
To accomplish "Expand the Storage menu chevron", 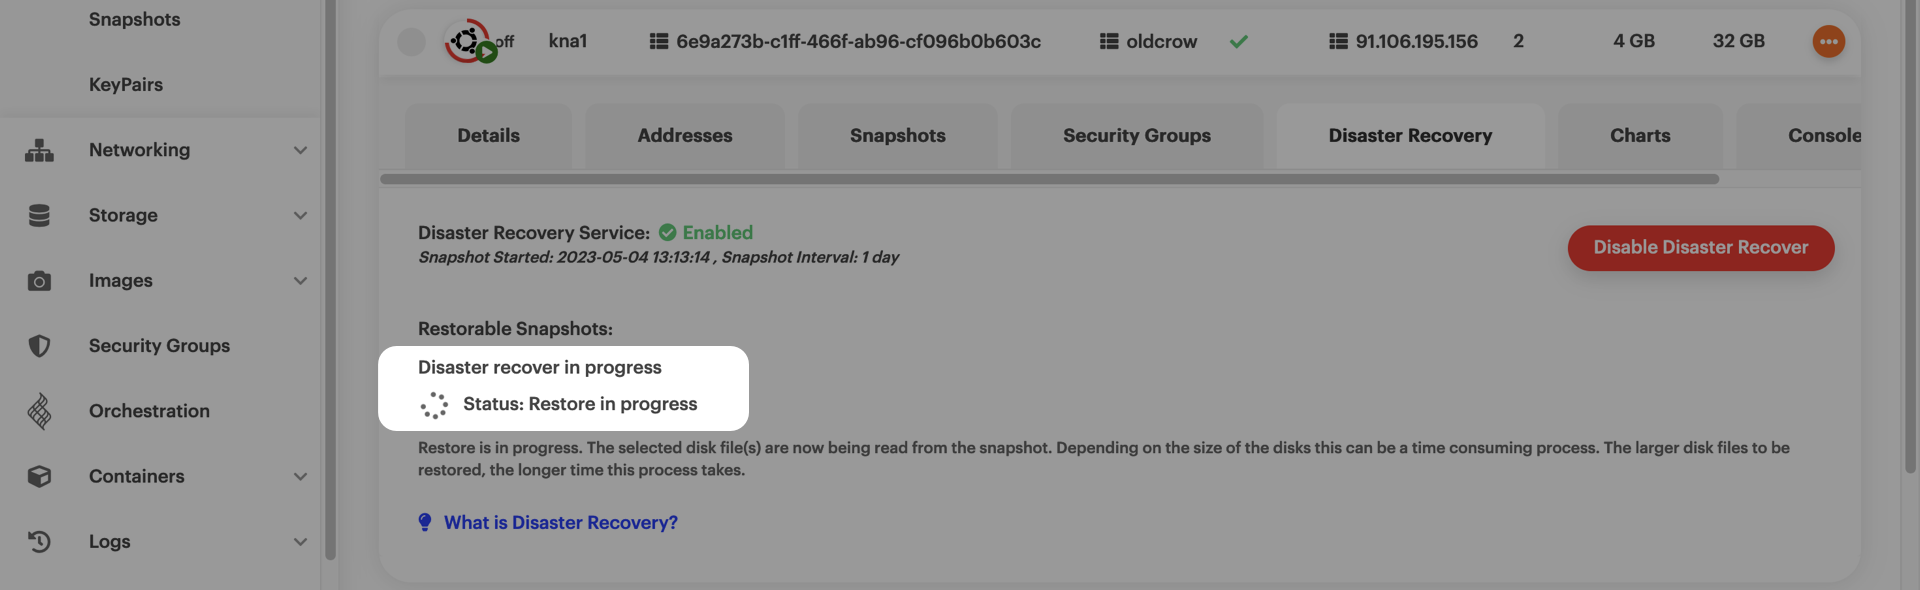I will 300,215.
